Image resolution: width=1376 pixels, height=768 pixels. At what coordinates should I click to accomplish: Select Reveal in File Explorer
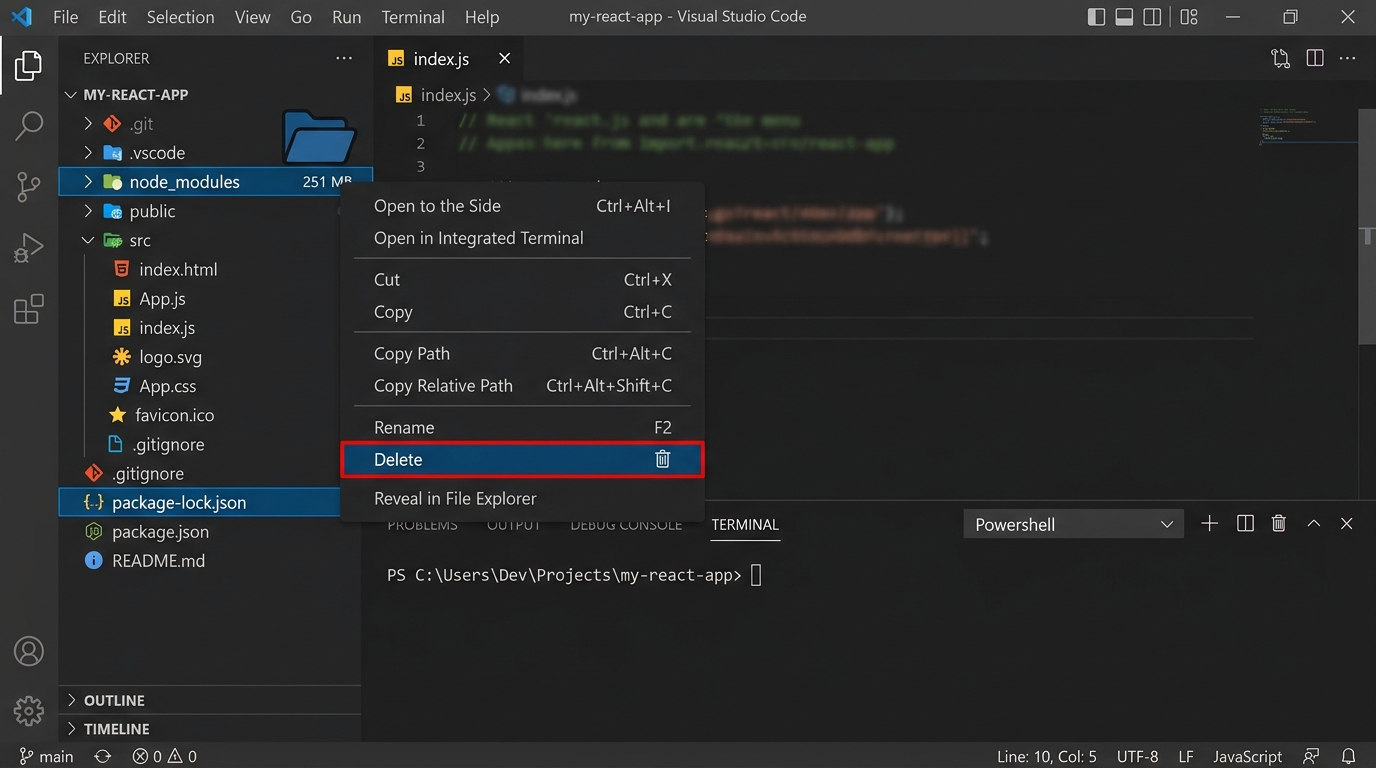tap(522, 498)
